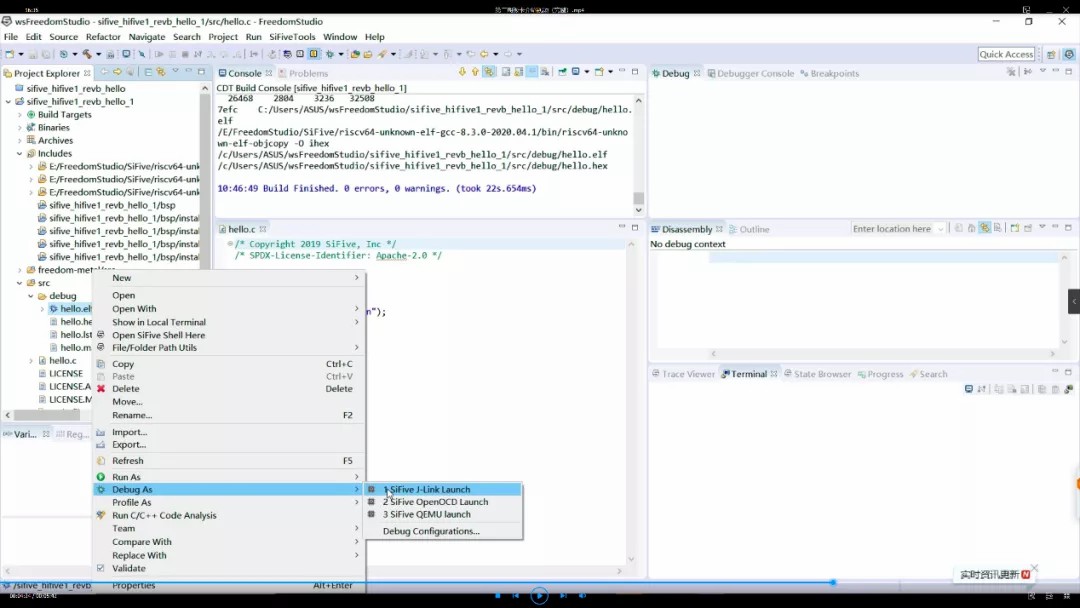
Task: Select Refresh in the context menu
Action: tap(229, 461)
